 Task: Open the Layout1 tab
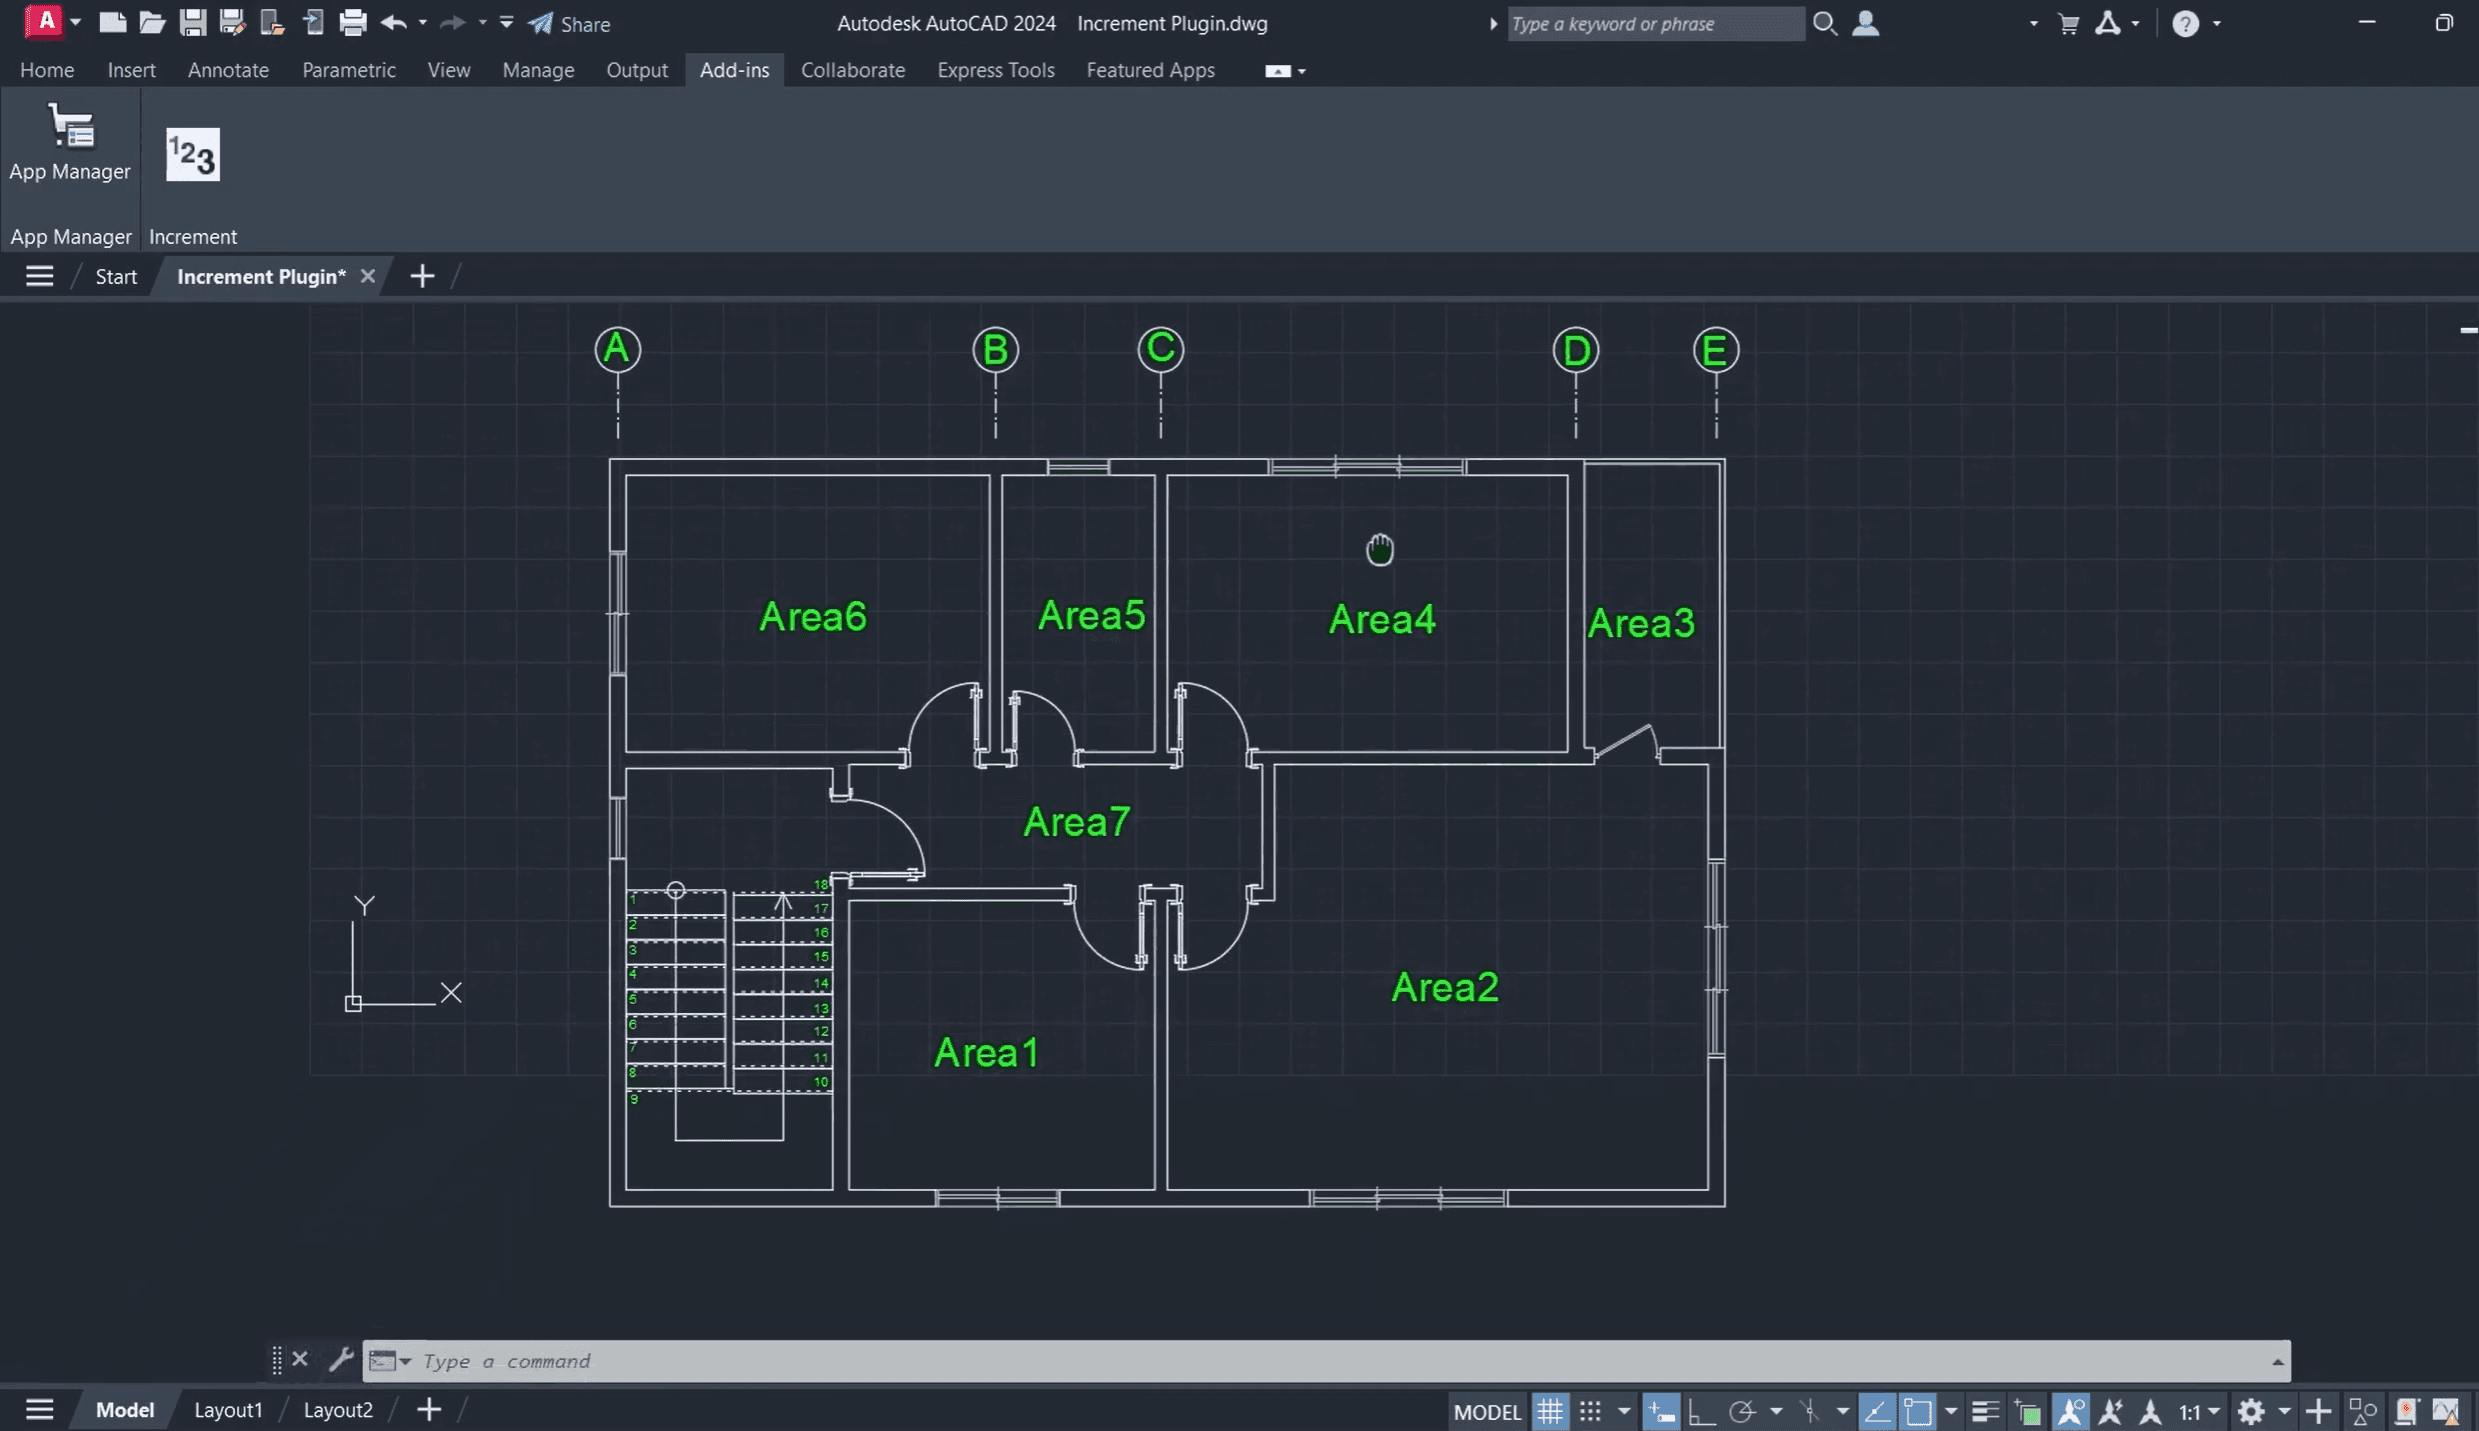228,1409
